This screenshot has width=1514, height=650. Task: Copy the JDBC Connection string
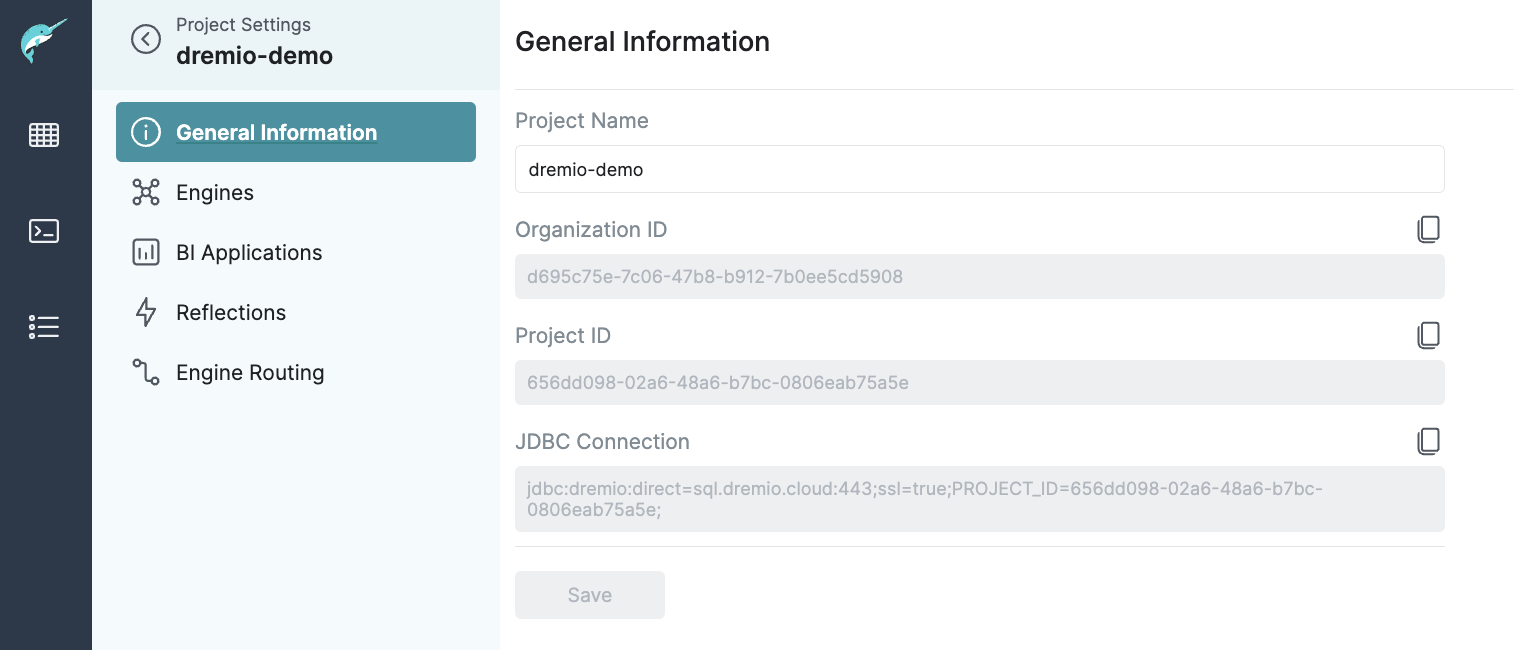point(1428,441)
